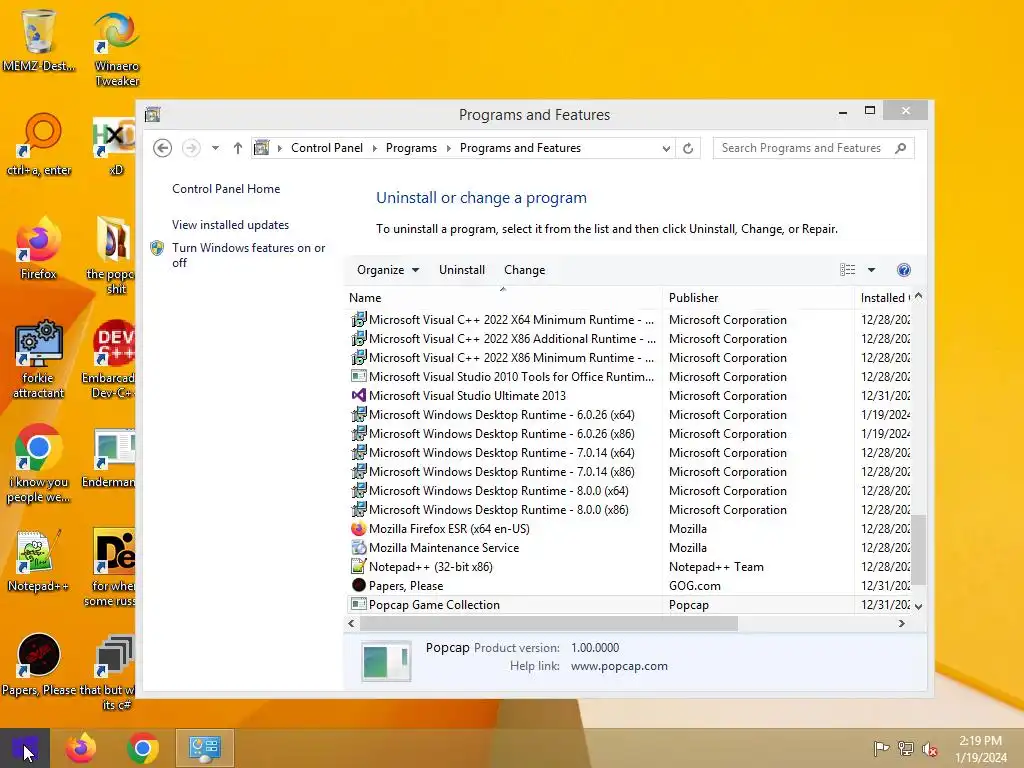Click the horizontal scrollbar right arrow
Viewport: 1024px width, 768px height.
point(902,624)
